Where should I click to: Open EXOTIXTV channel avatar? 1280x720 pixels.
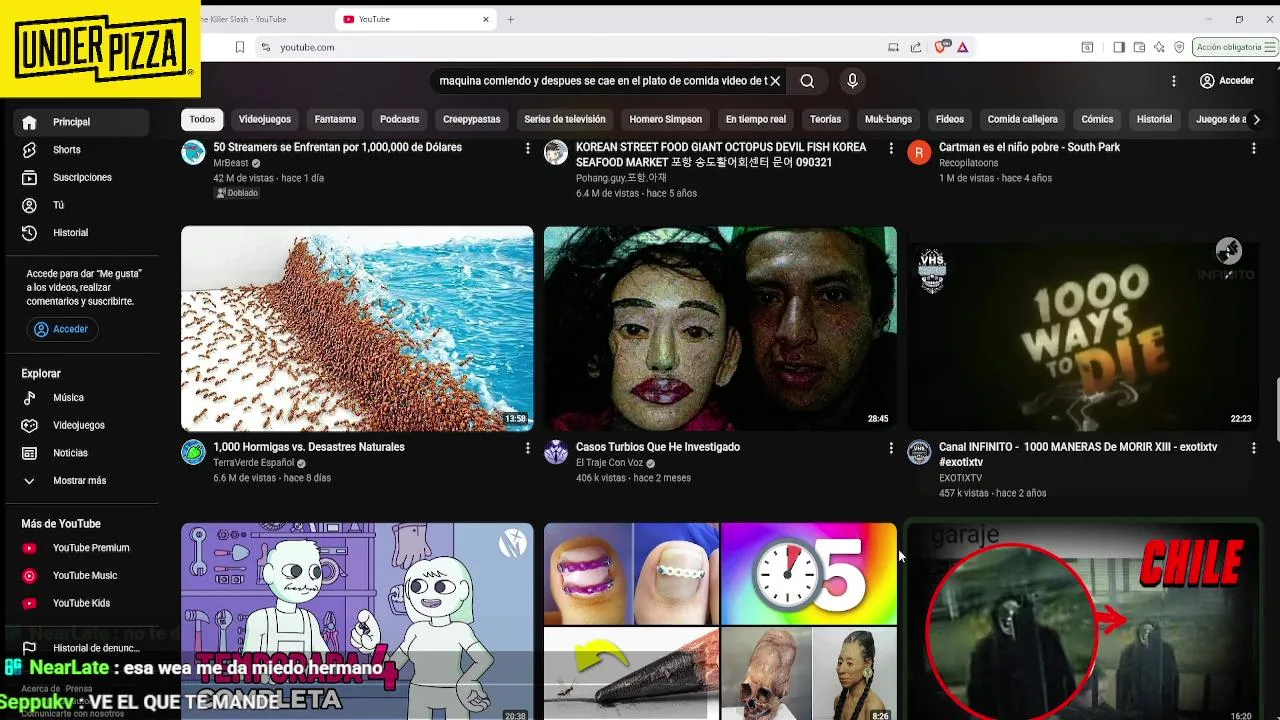point(919,452)
